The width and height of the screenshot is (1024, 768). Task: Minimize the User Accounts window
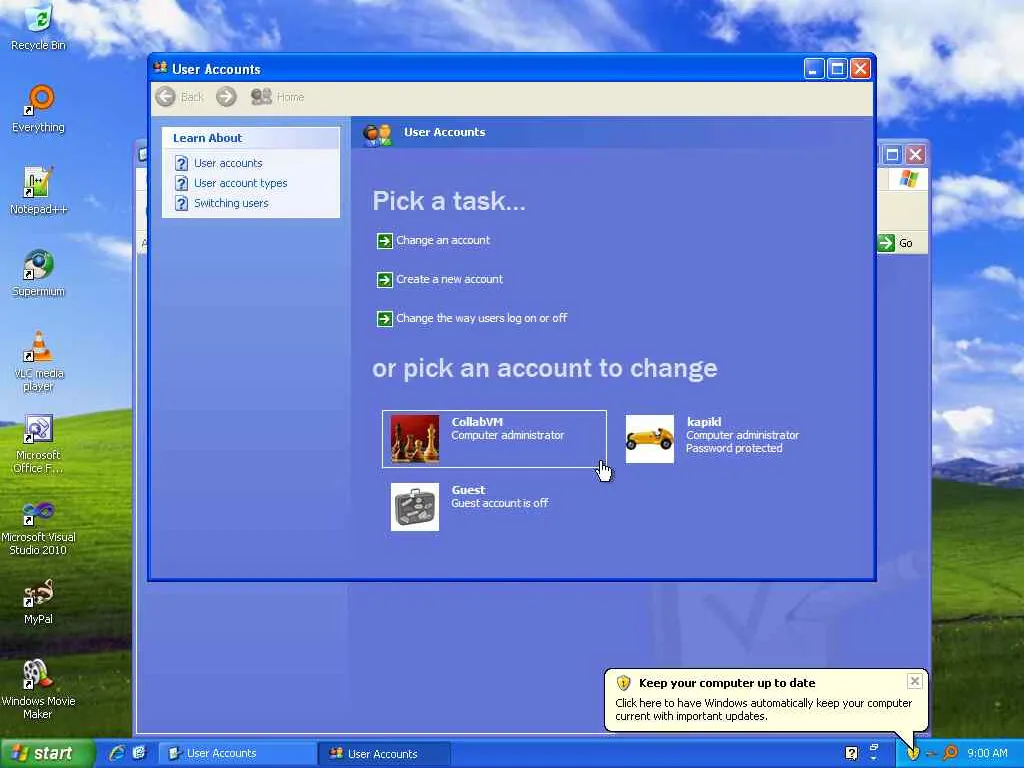click(x=814, y=69)
